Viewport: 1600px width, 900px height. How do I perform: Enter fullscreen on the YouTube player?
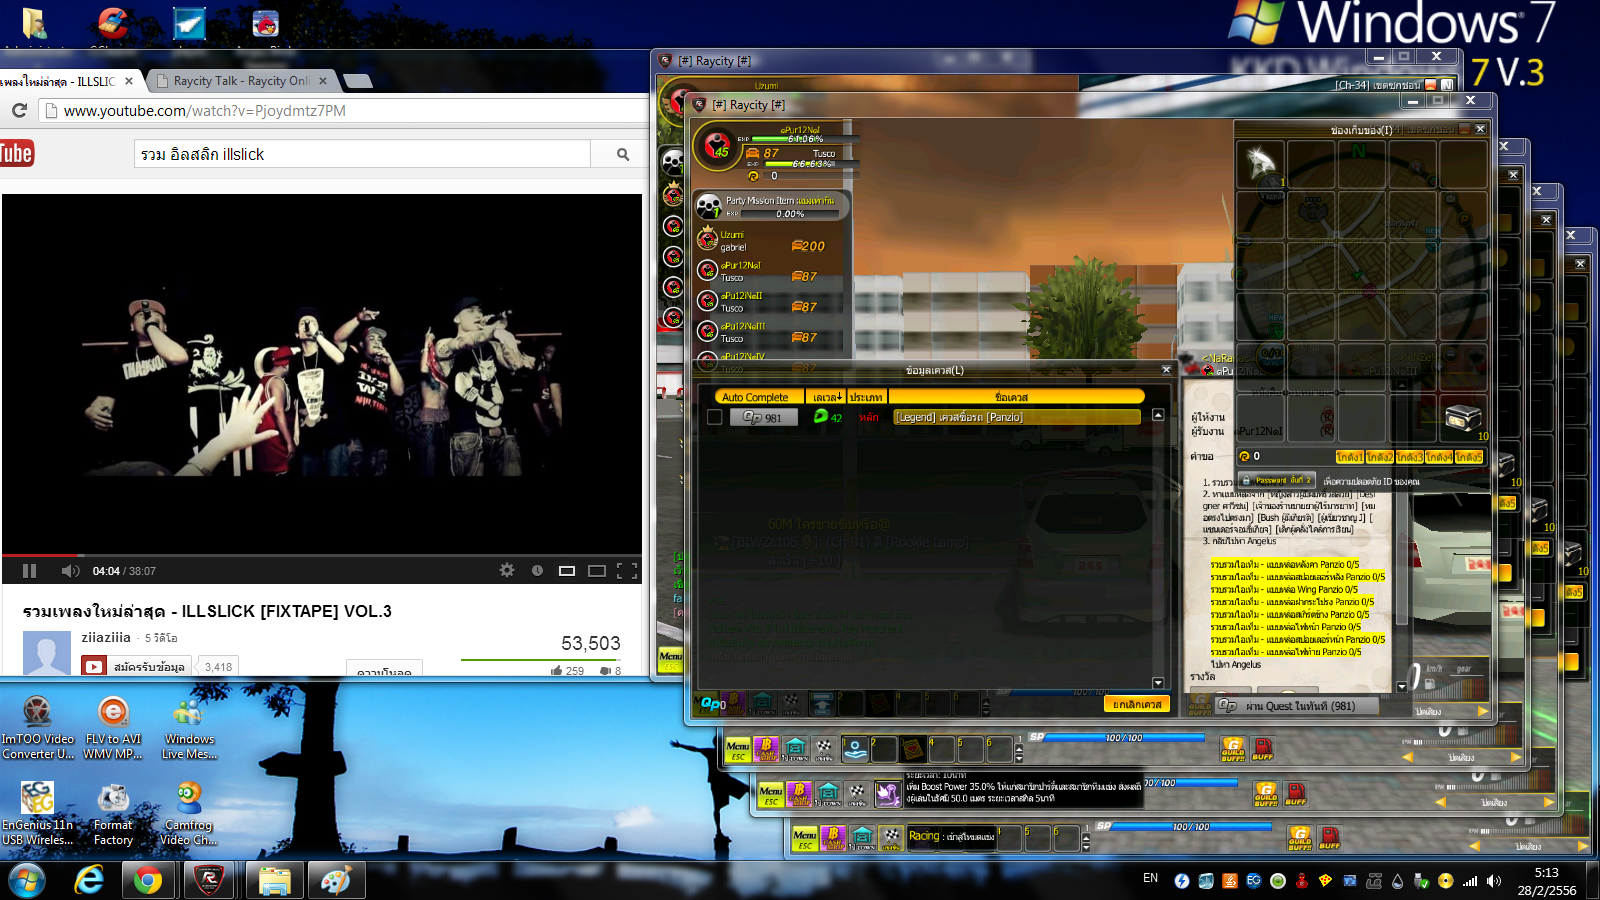pyautogui.click(x=627, y=571)
